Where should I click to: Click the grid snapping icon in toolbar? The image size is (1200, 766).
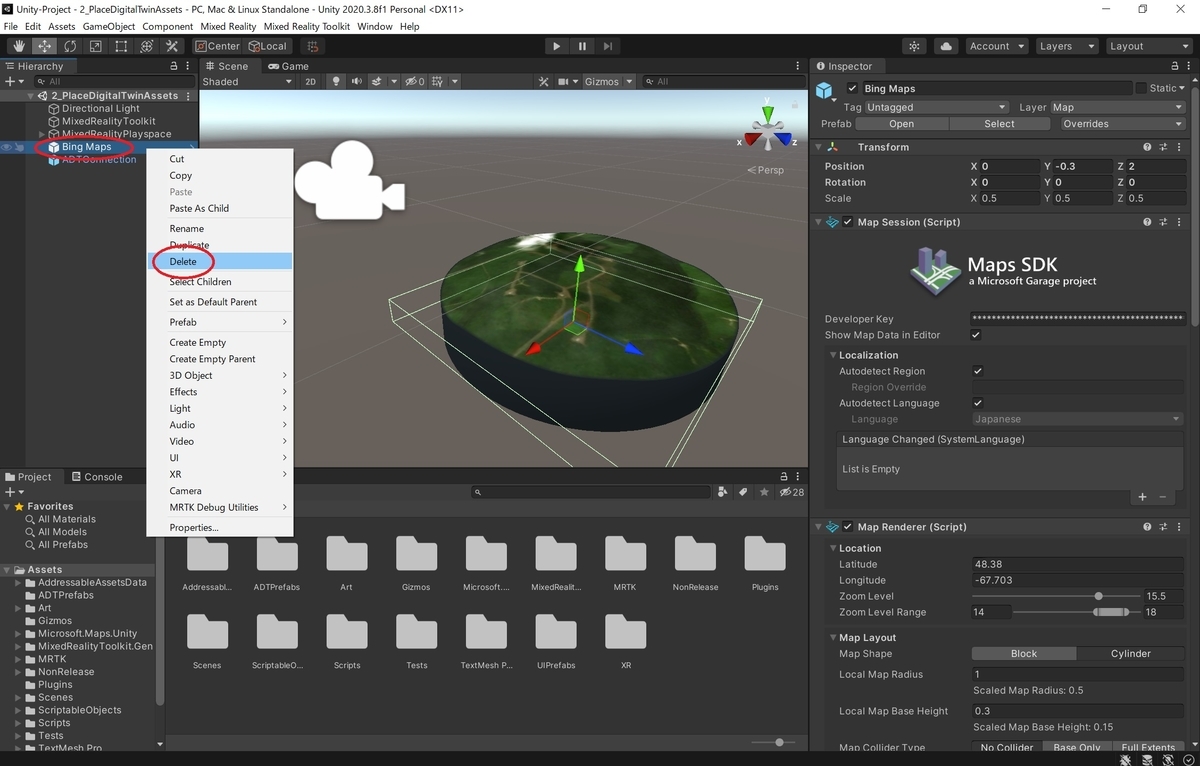tap(312, 46)
